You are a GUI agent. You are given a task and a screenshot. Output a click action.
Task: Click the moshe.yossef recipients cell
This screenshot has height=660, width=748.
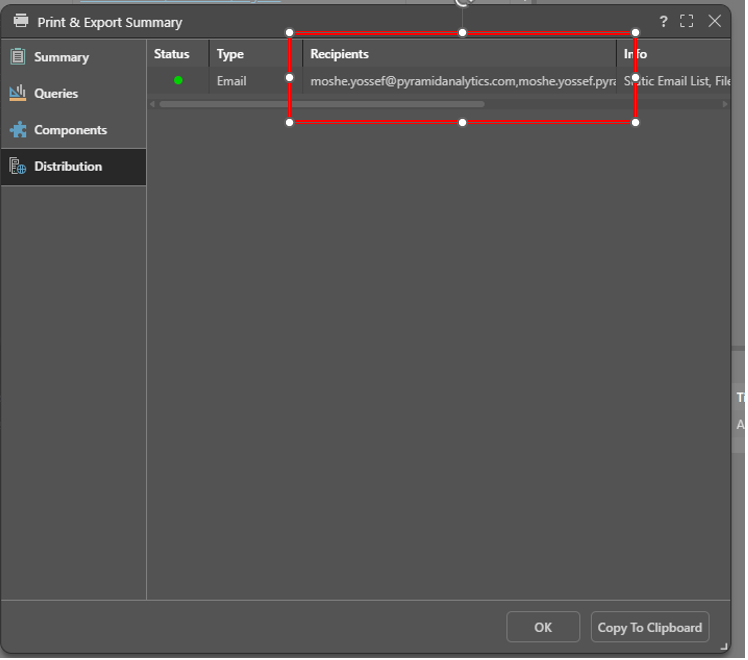click(460, 81)
